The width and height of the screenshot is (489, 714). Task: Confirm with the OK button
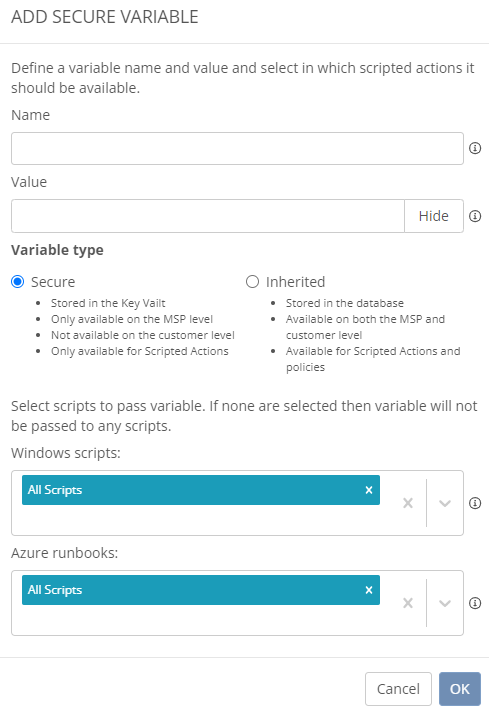tap(460, 689)
